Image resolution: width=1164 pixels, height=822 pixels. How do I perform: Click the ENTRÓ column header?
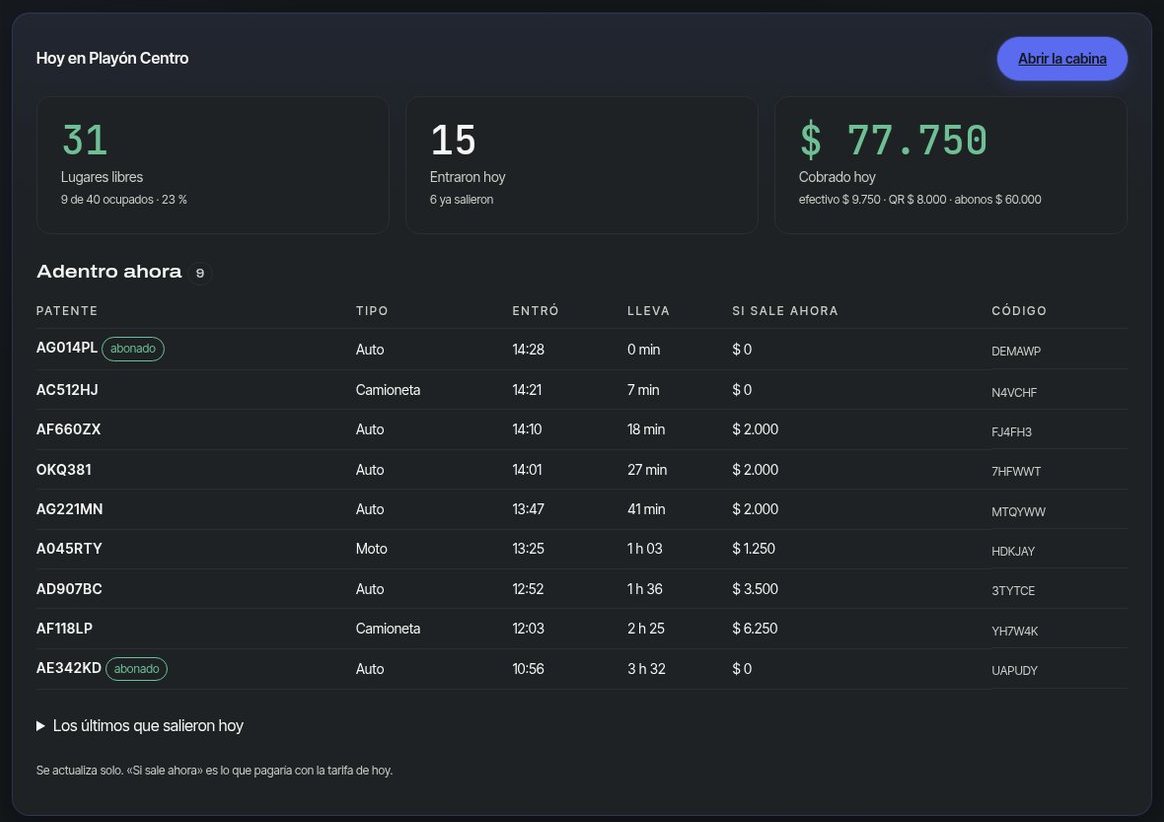535,310
